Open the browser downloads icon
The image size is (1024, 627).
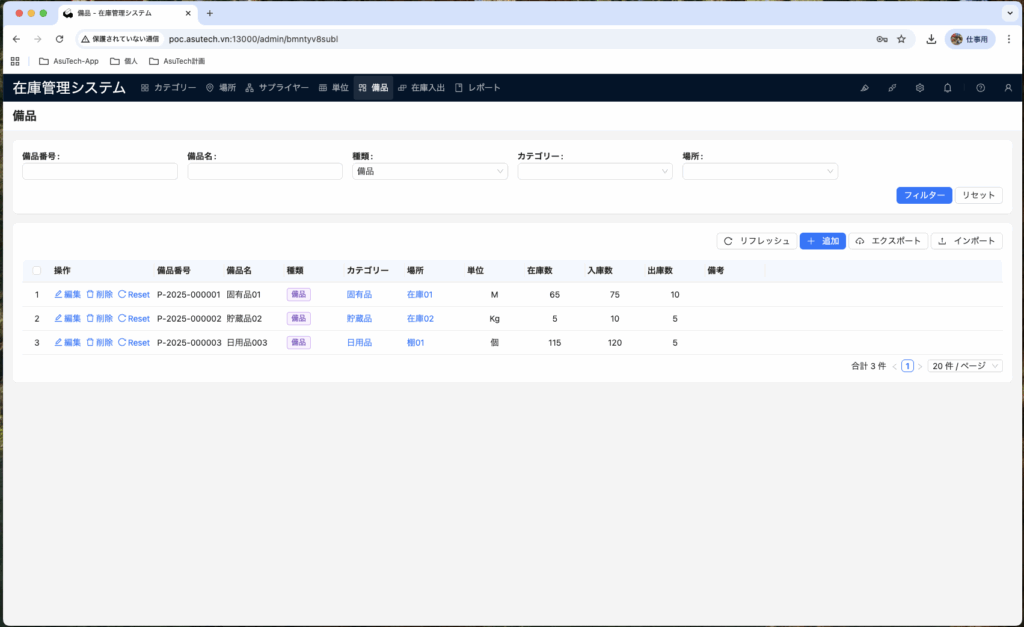click(x=931, y=39)
